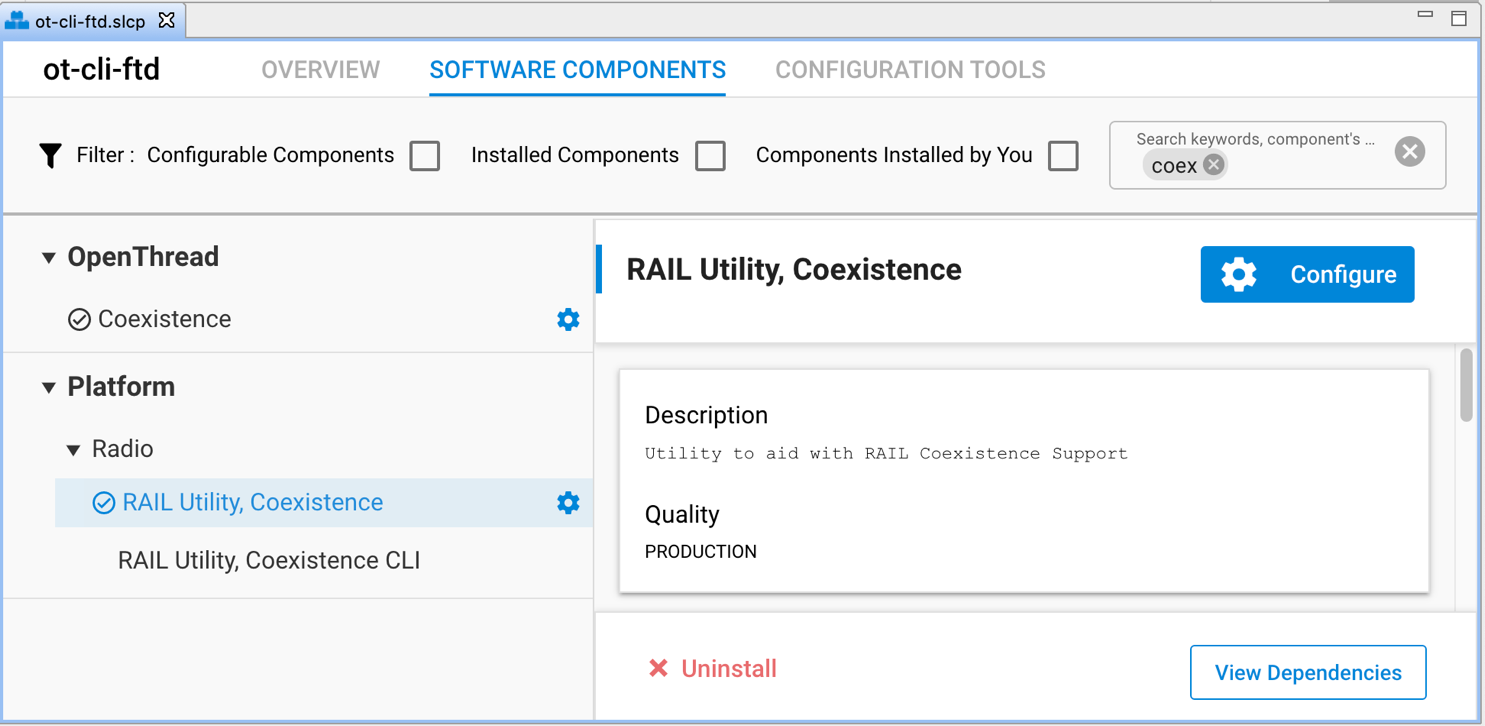Open View Dependencies

point(1307,673)
